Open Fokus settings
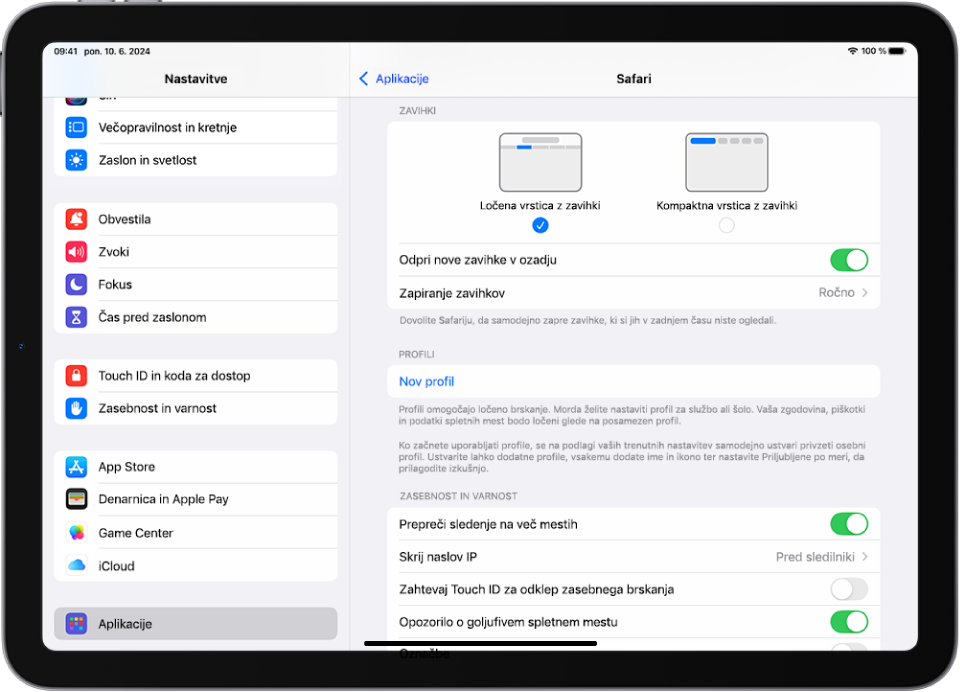This screenshot has width=960, height=692. click(196, 284)
